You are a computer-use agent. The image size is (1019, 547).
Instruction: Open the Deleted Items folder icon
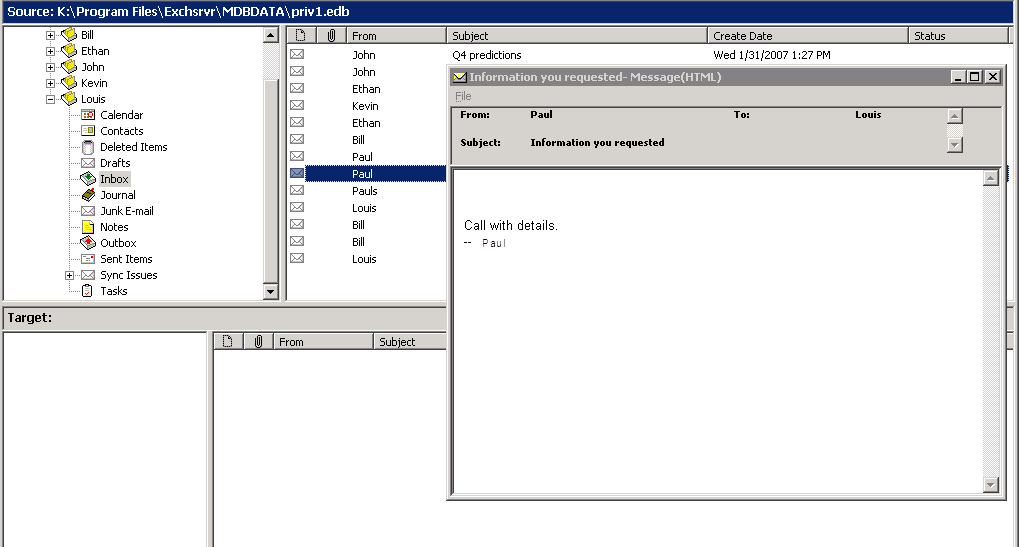tap(88, 147)
